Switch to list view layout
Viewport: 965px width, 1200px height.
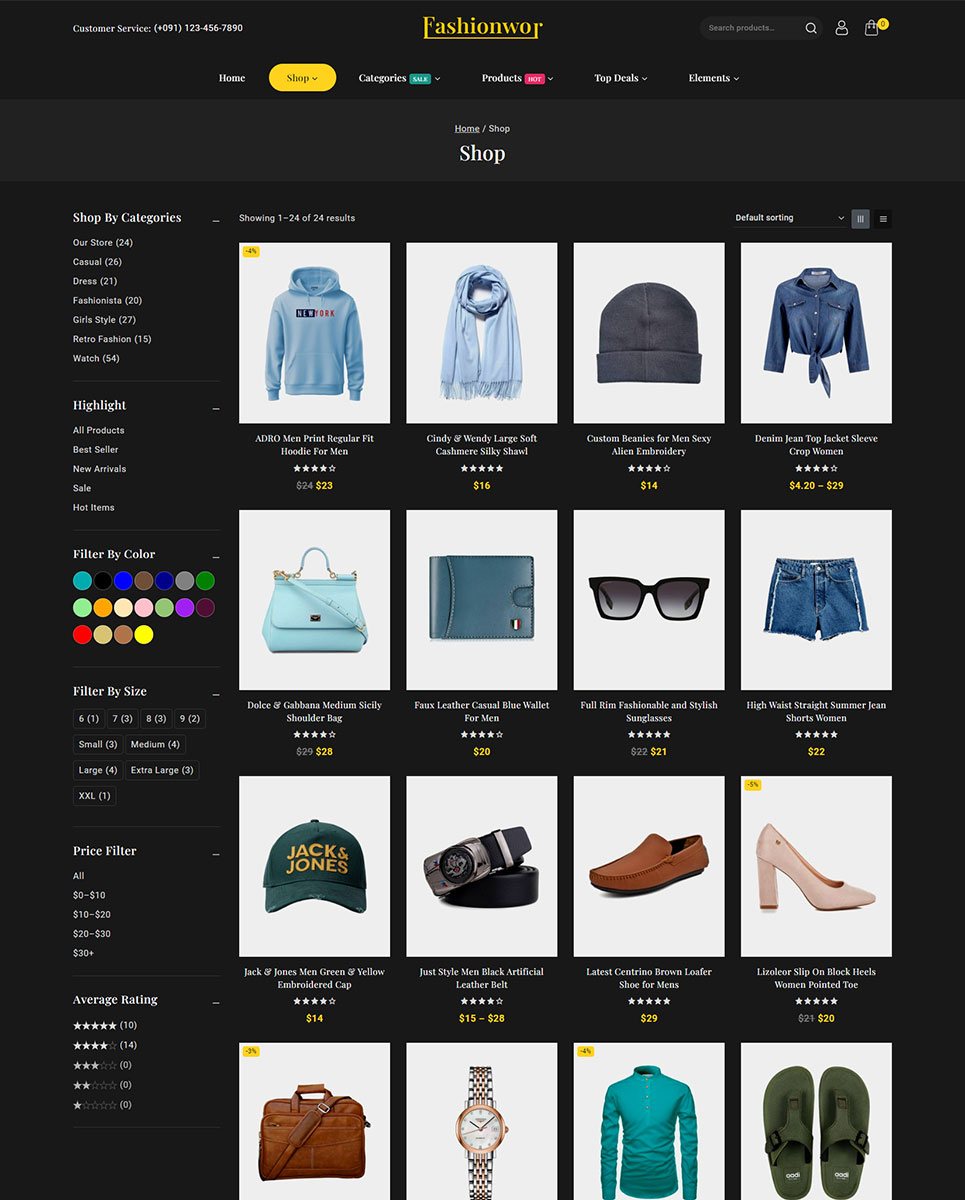[x=883, y=219]
